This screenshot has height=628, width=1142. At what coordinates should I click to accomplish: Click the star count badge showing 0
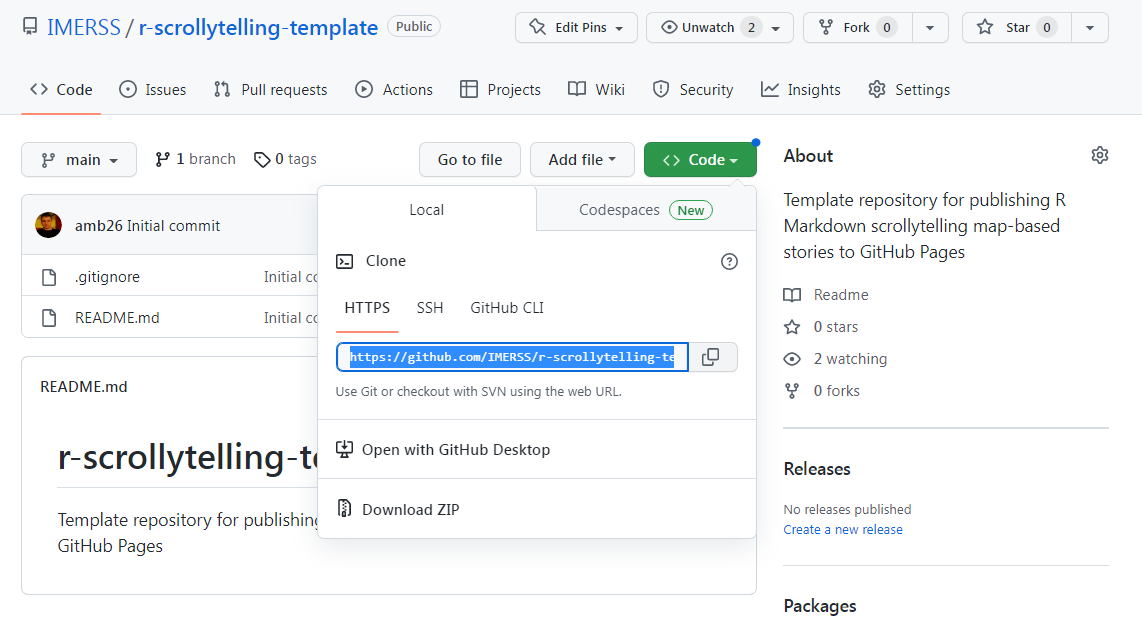coord(1047,28)
